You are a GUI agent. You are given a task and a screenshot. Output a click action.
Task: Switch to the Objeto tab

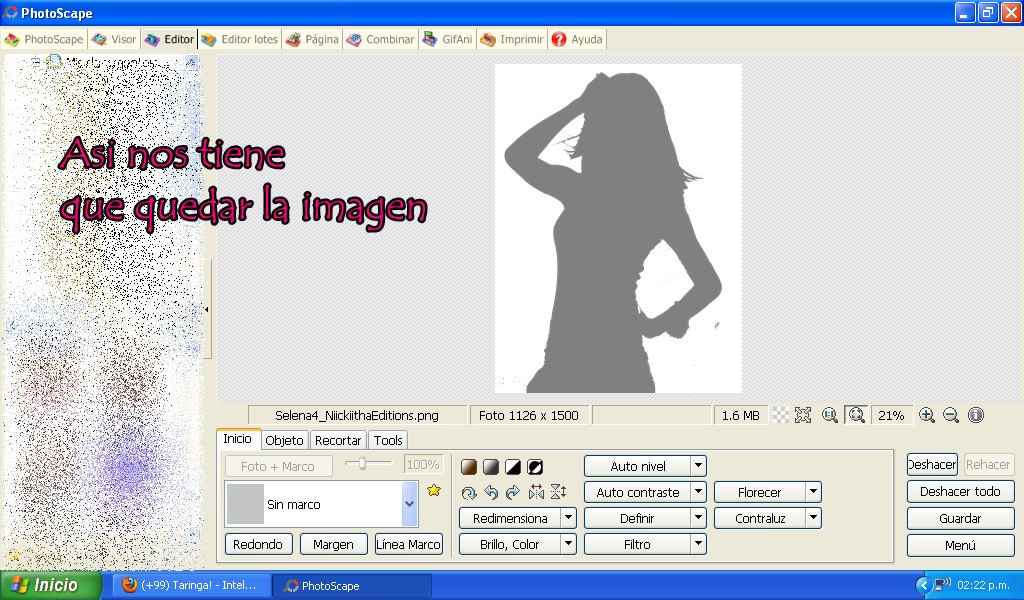[x=285, y=441]
